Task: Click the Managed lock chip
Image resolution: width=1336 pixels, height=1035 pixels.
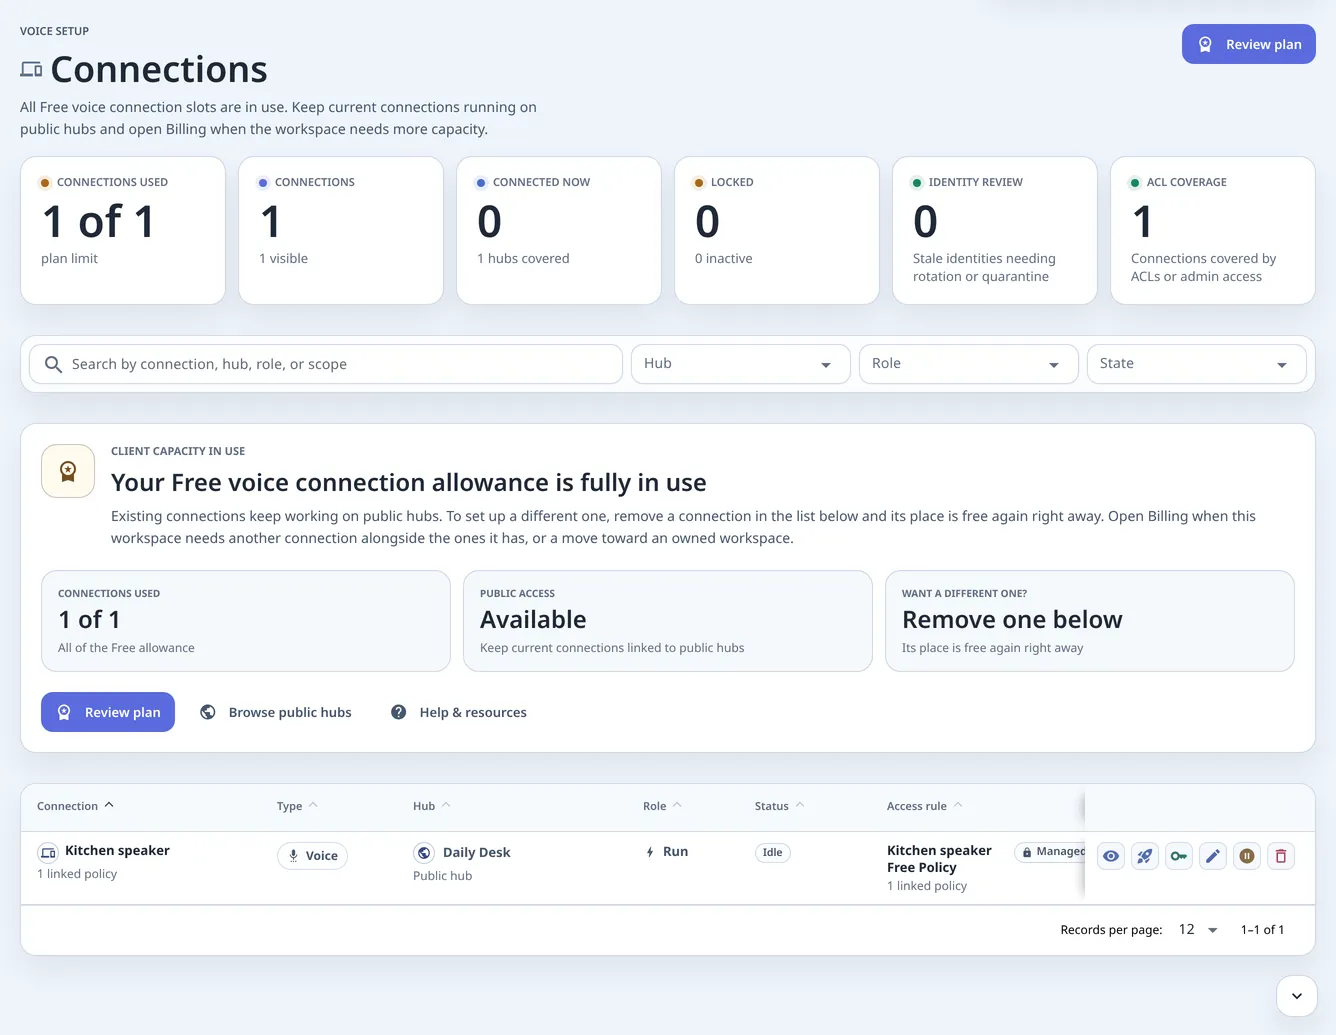Action: click(x=1050, y=852)
